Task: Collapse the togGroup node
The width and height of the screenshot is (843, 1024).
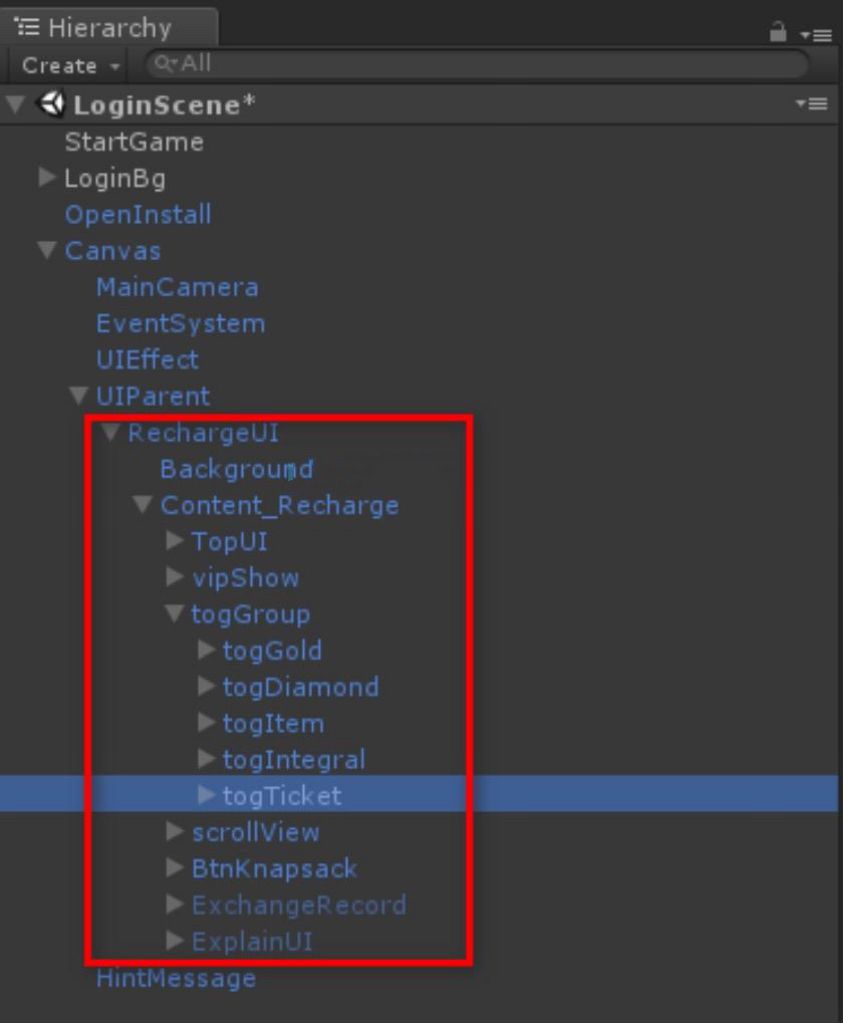Action: (x=174, y=613)
